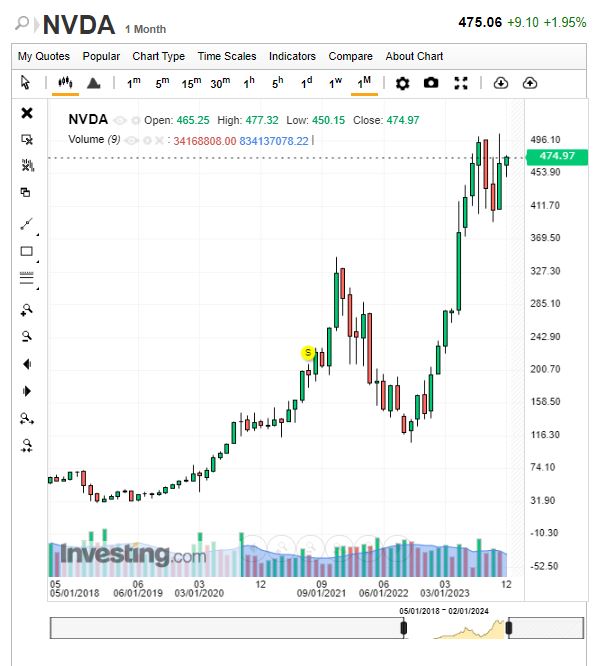Grab the left handle of range slider
The height and width of the screenshot is (666, 596).
pos(404,628)
